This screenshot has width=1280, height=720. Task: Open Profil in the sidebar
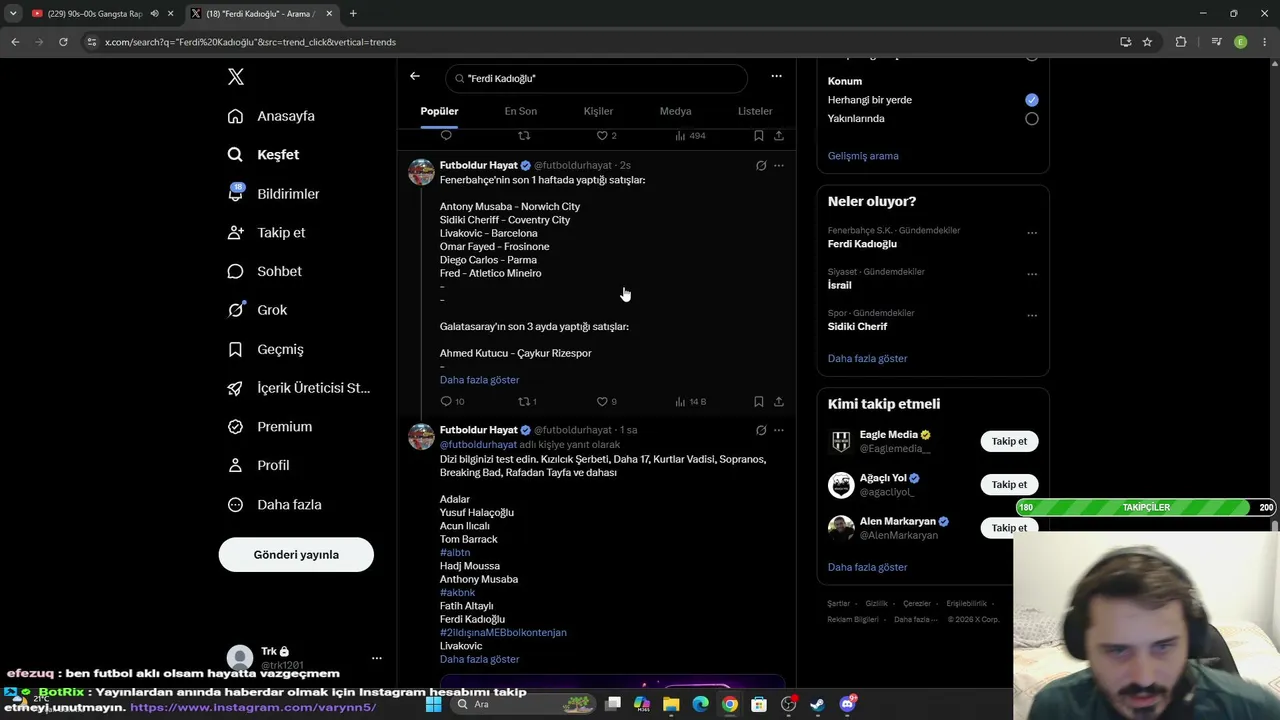pyautogui.click(x=258, y=465)
